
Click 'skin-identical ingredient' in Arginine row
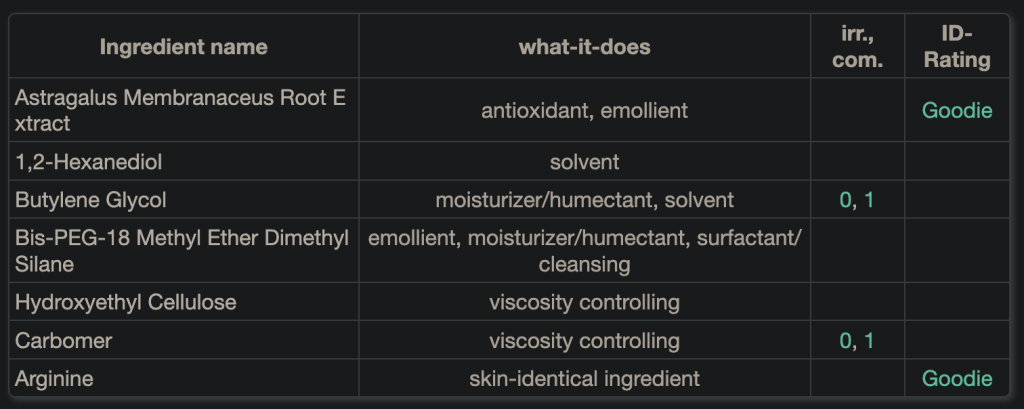pyautogui.click(x=584, y=379)
